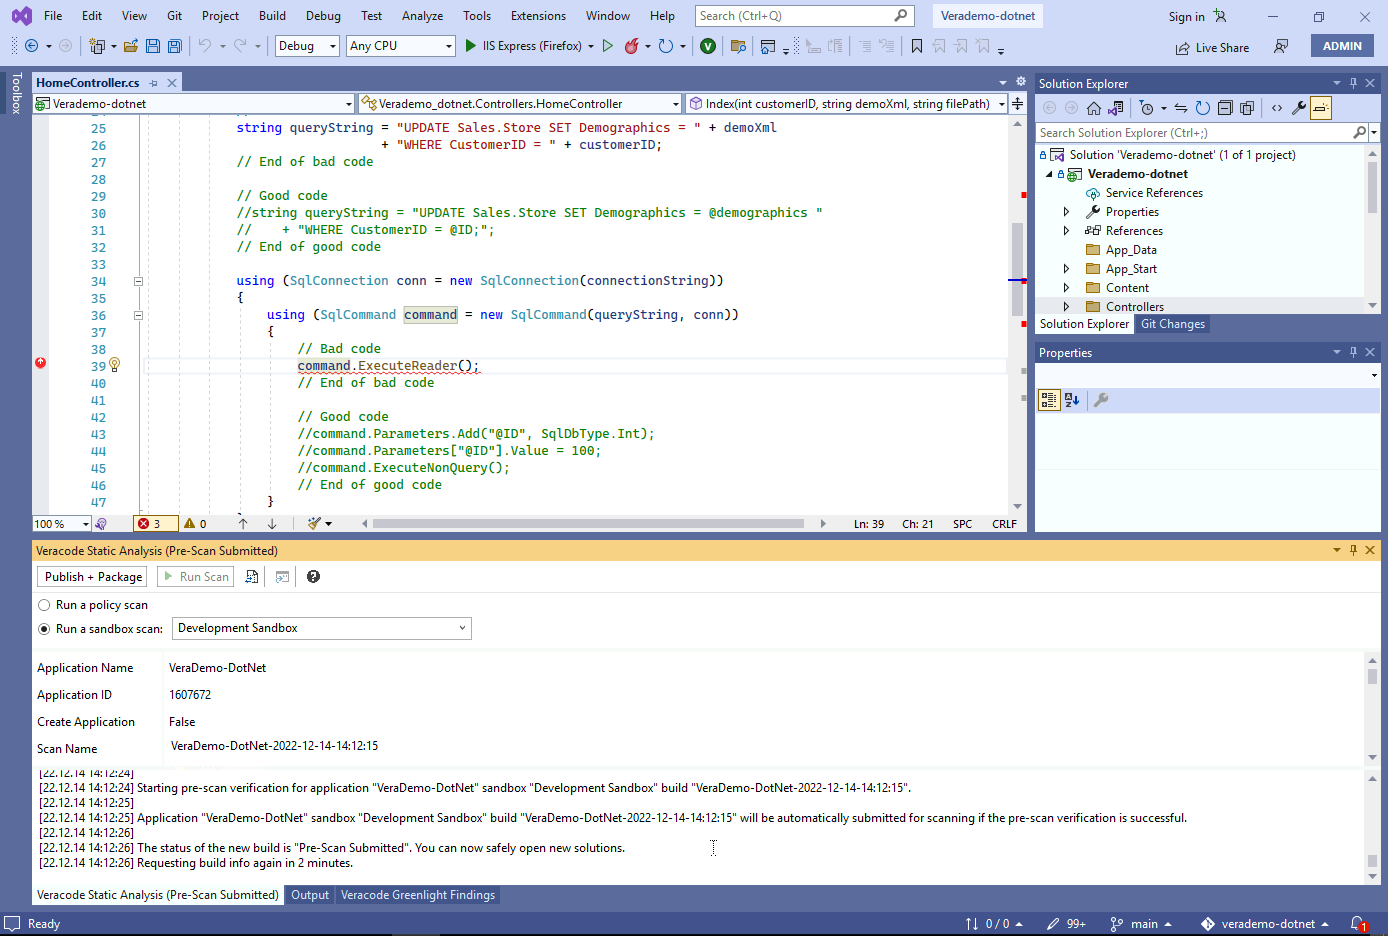This screenshot has width=1388, height=936.
Task: Click the notifications bell in status bar
Action: coord(1358,924)
